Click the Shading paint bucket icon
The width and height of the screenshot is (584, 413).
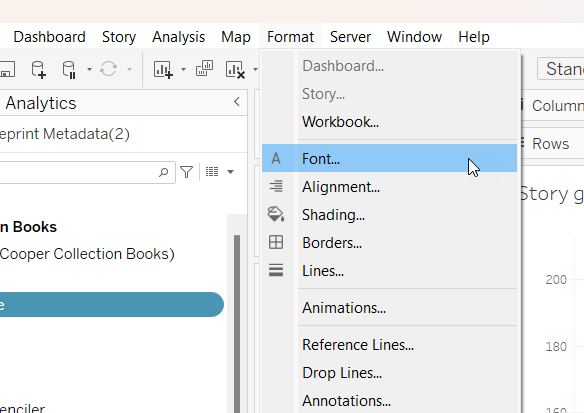coord(276,214)
